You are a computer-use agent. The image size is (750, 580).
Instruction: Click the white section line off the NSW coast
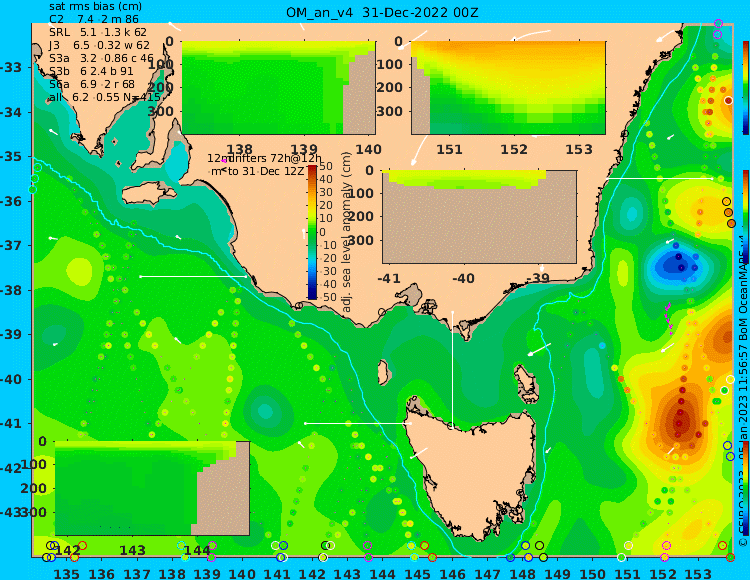click(660, 178)
